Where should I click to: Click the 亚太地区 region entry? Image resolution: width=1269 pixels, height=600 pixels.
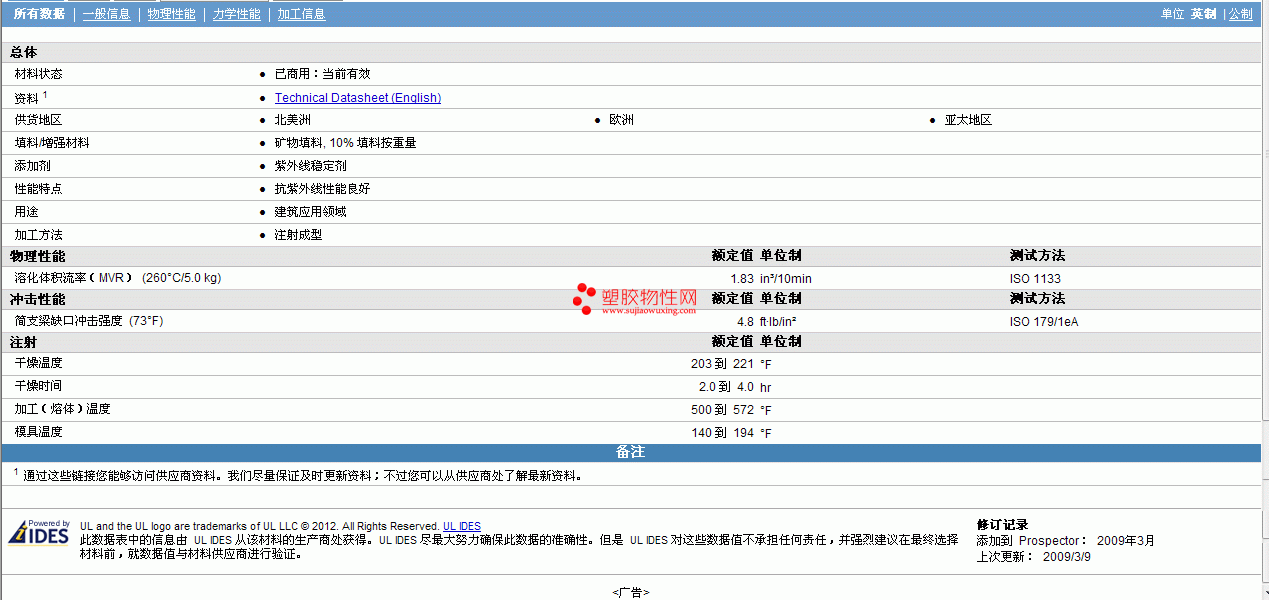(x=968, y=120)
